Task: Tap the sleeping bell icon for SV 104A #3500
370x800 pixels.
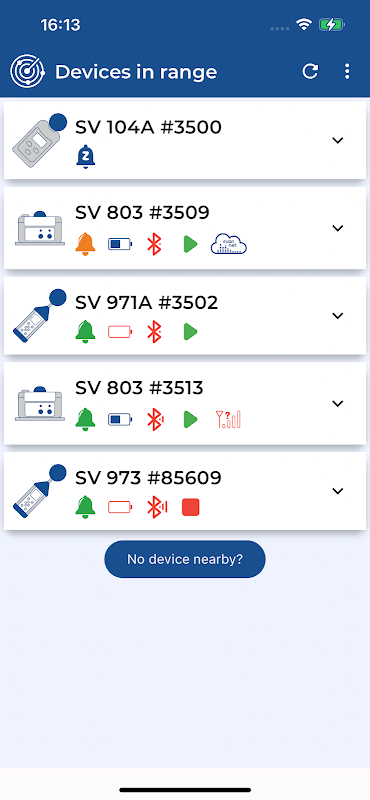Action: (86, 157)
